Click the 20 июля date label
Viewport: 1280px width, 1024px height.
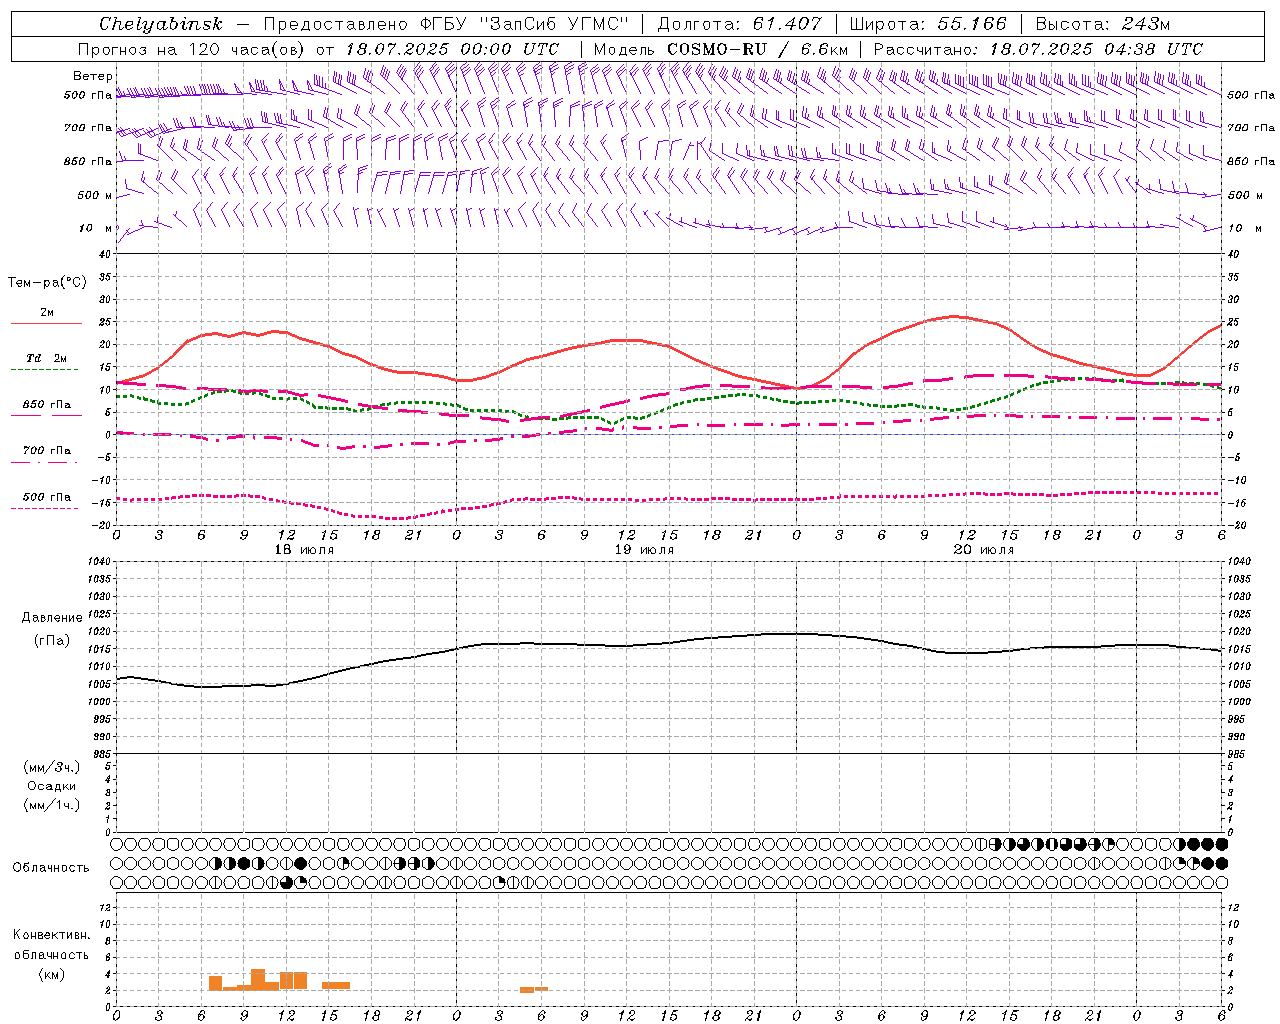[x=984, y=549]
